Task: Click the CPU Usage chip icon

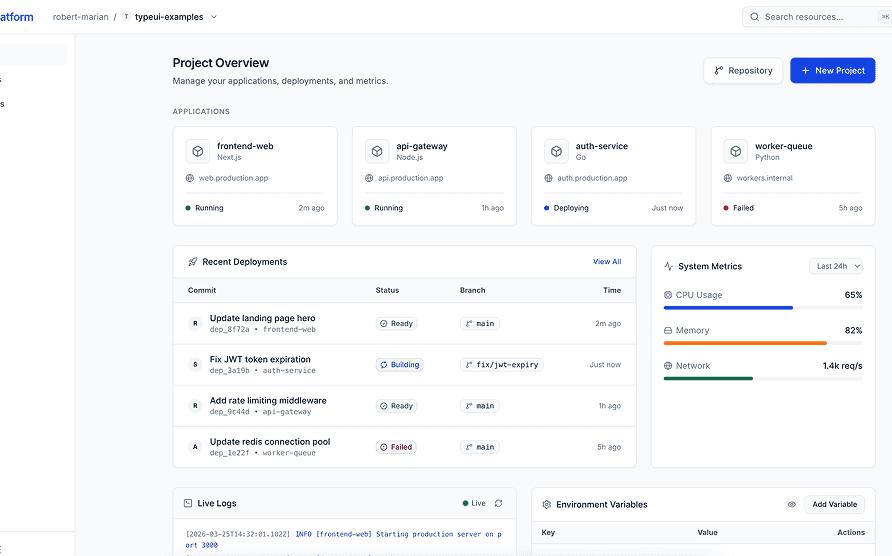Action: tap(668, 295)
